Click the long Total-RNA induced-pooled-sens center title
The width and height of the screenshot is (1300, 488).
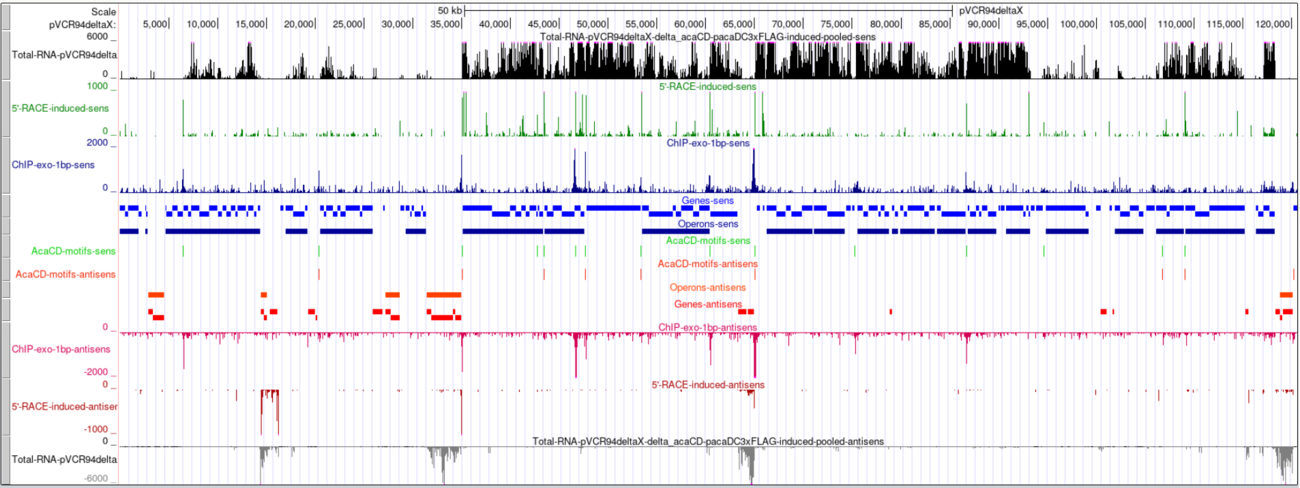[708, 37]
